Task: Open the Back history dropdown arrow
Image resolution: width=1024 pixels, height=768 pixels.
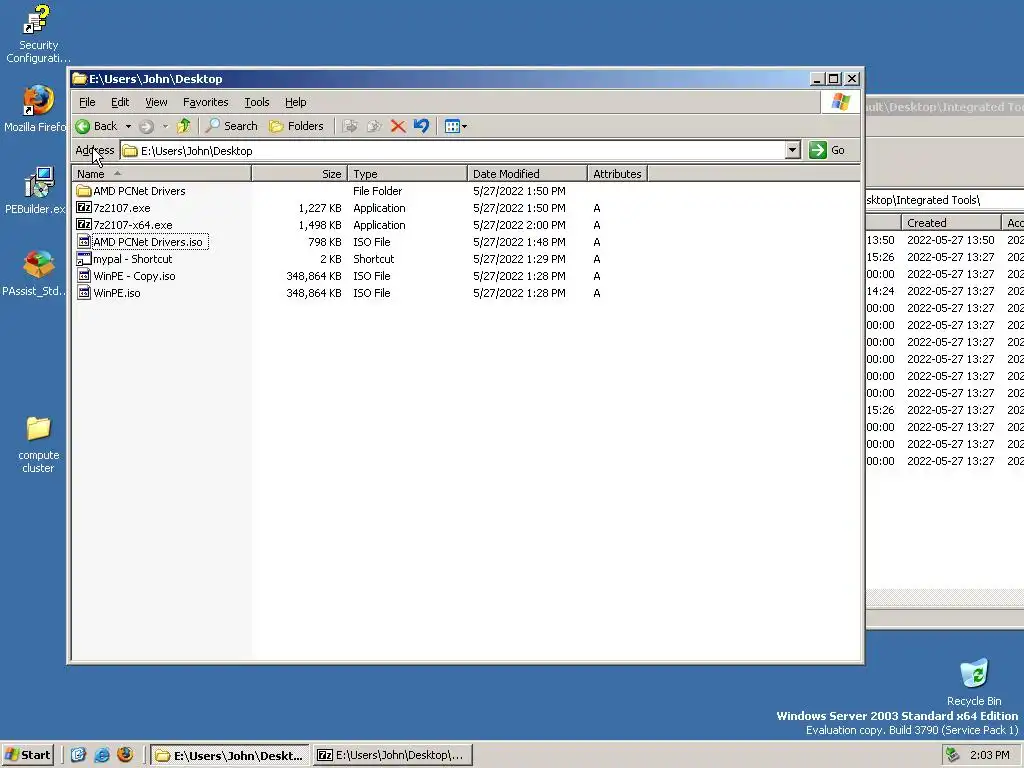Action: (129, 126)
